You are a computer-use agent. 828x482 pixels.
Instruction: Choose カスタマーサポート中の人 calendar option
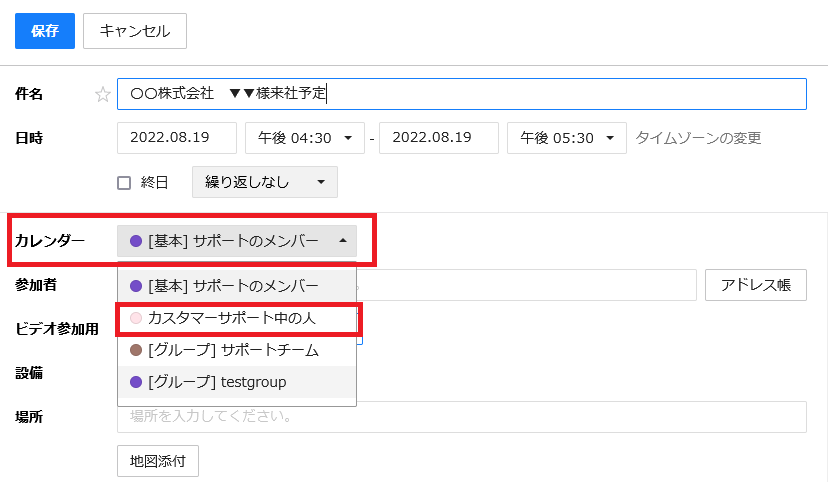(x=237, y=318)
